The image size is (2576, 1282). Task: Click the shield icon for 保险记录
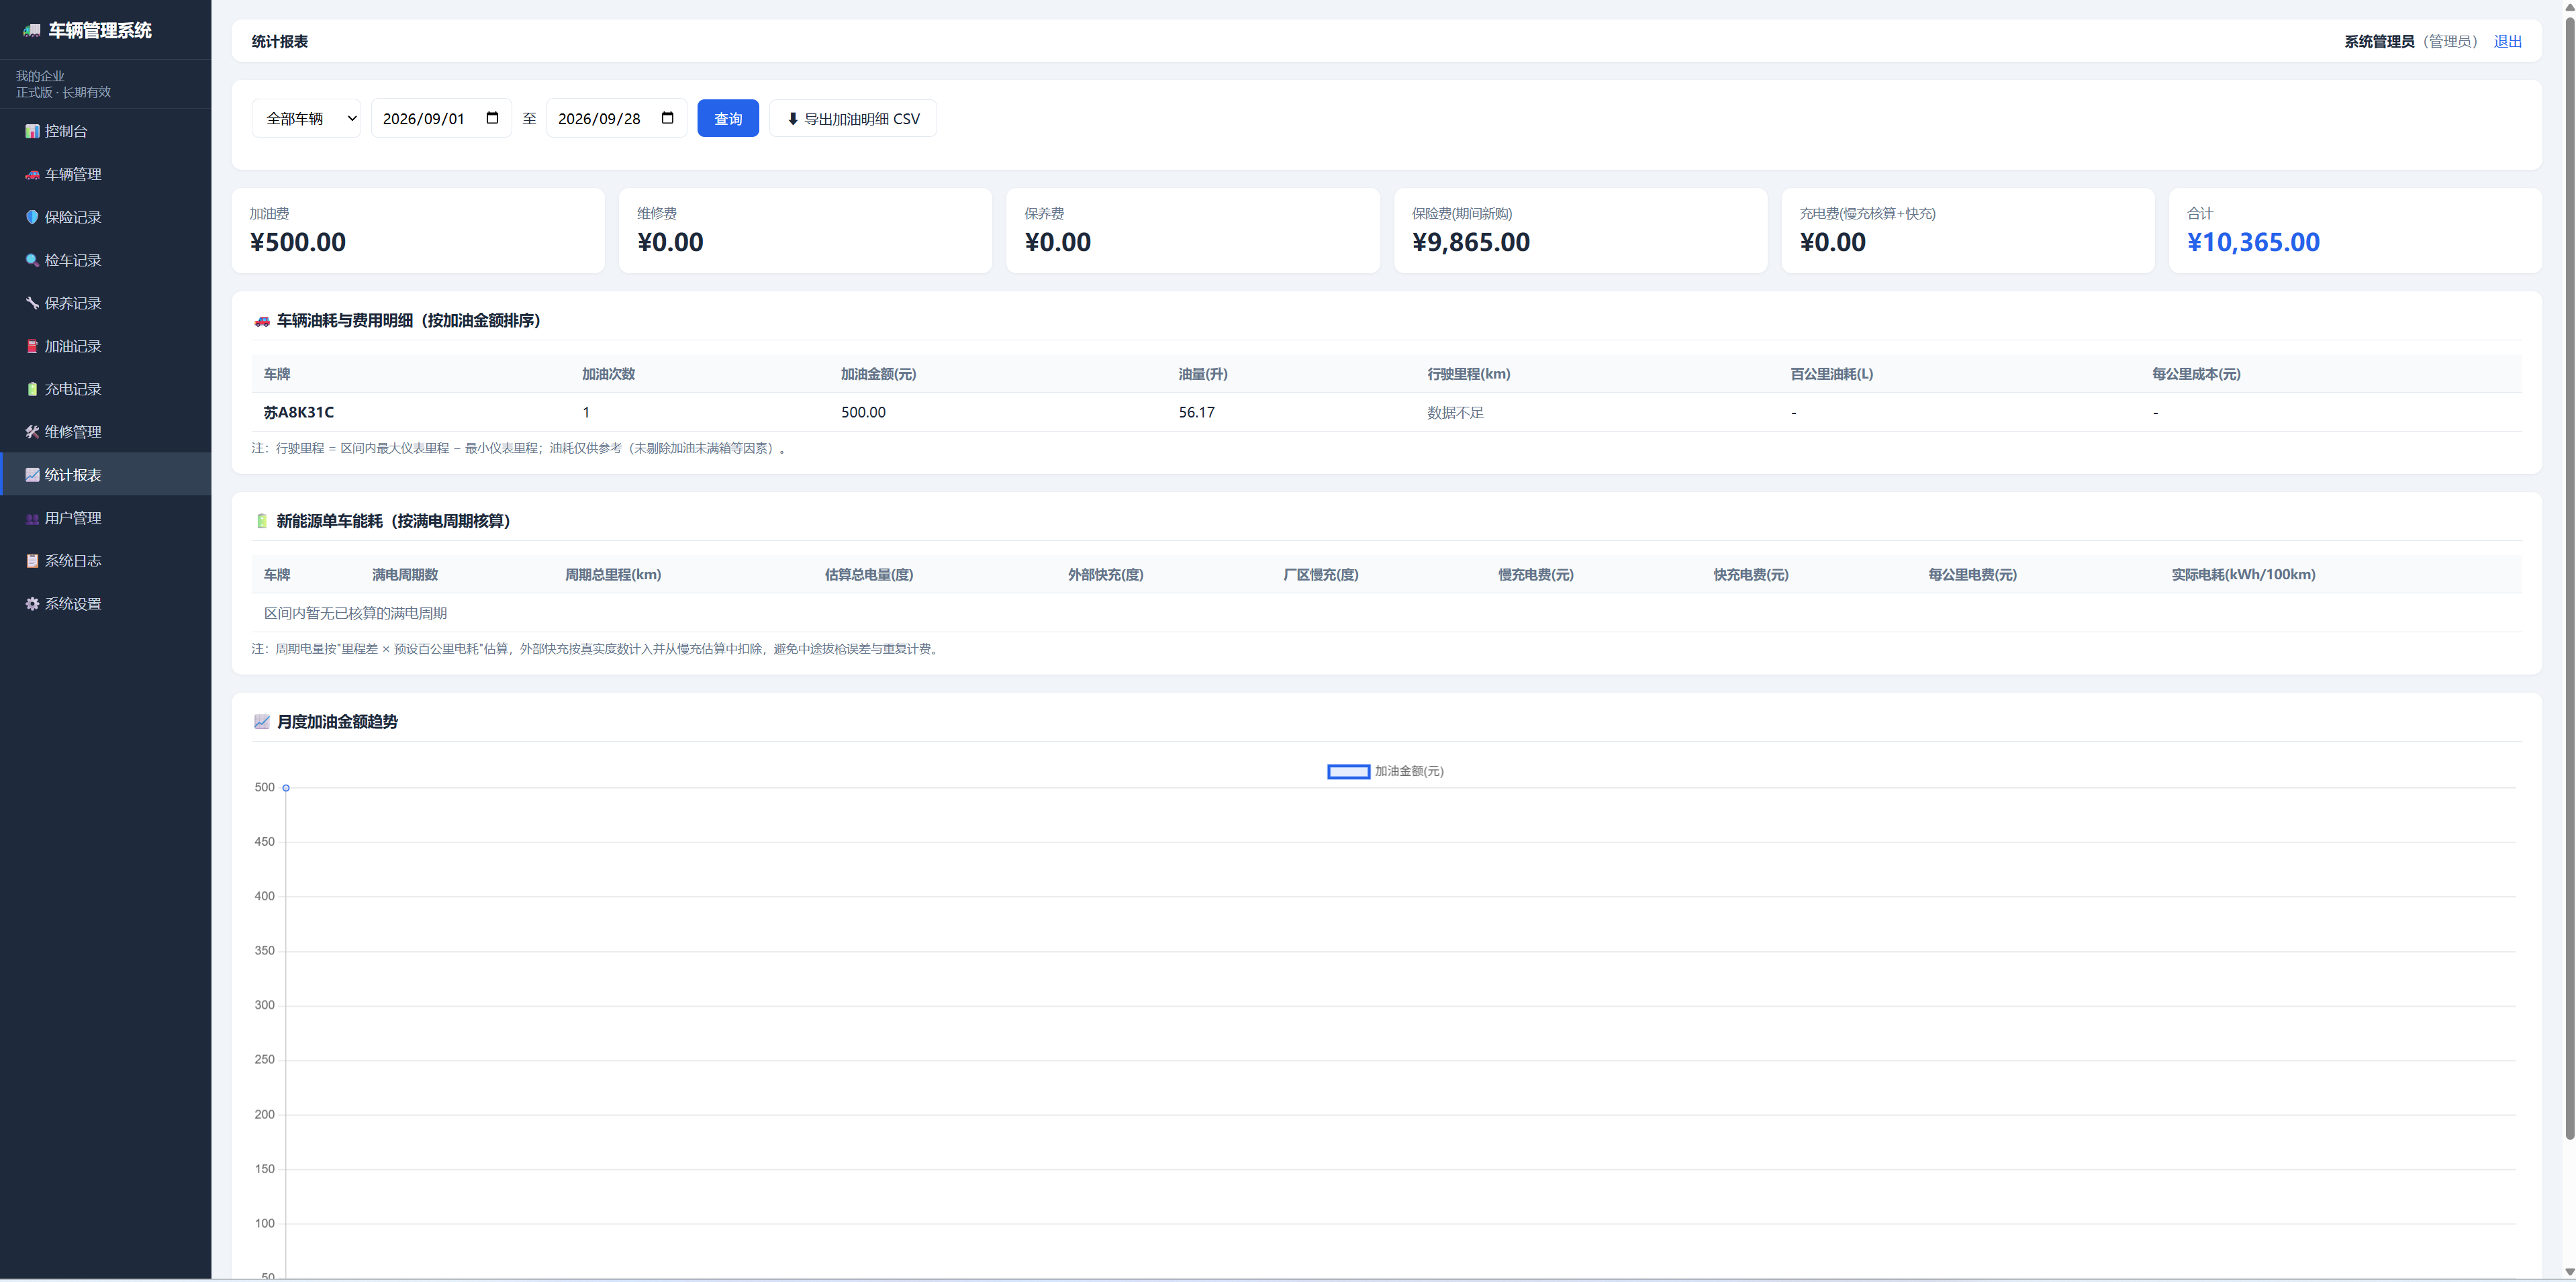32,217
